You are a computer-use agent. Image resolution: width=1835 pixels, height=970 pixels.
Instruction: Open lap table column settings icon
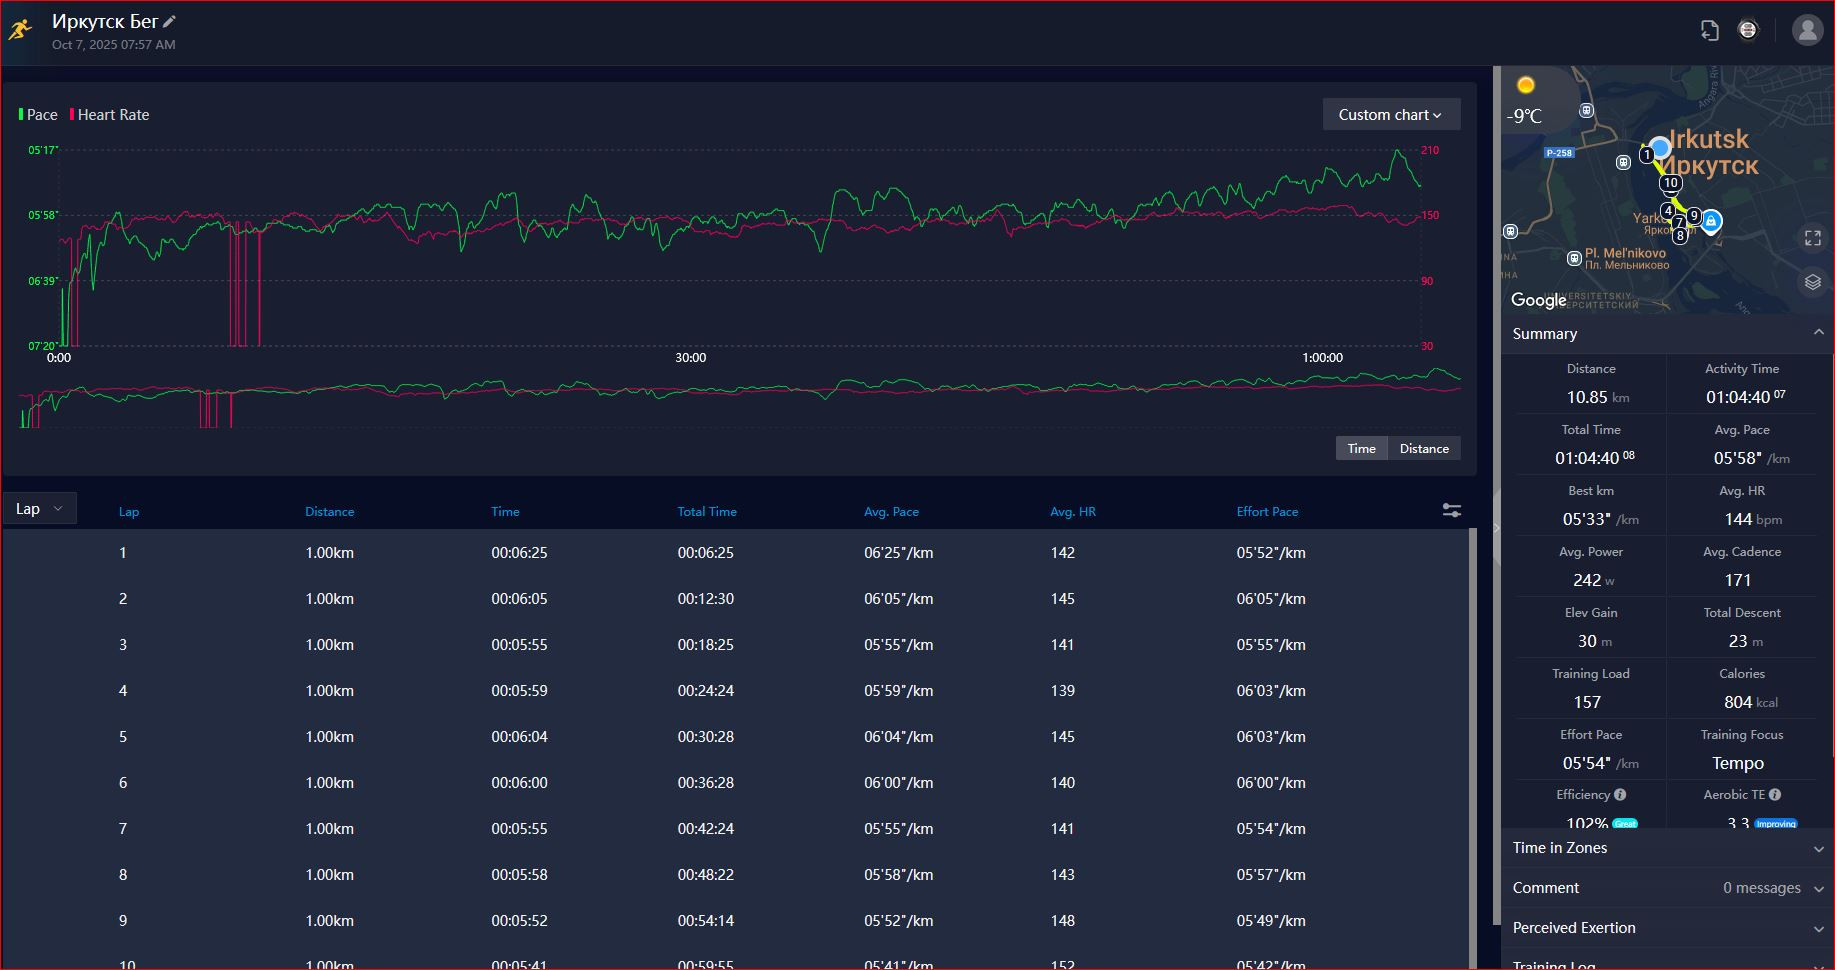tap(1452, 511)
